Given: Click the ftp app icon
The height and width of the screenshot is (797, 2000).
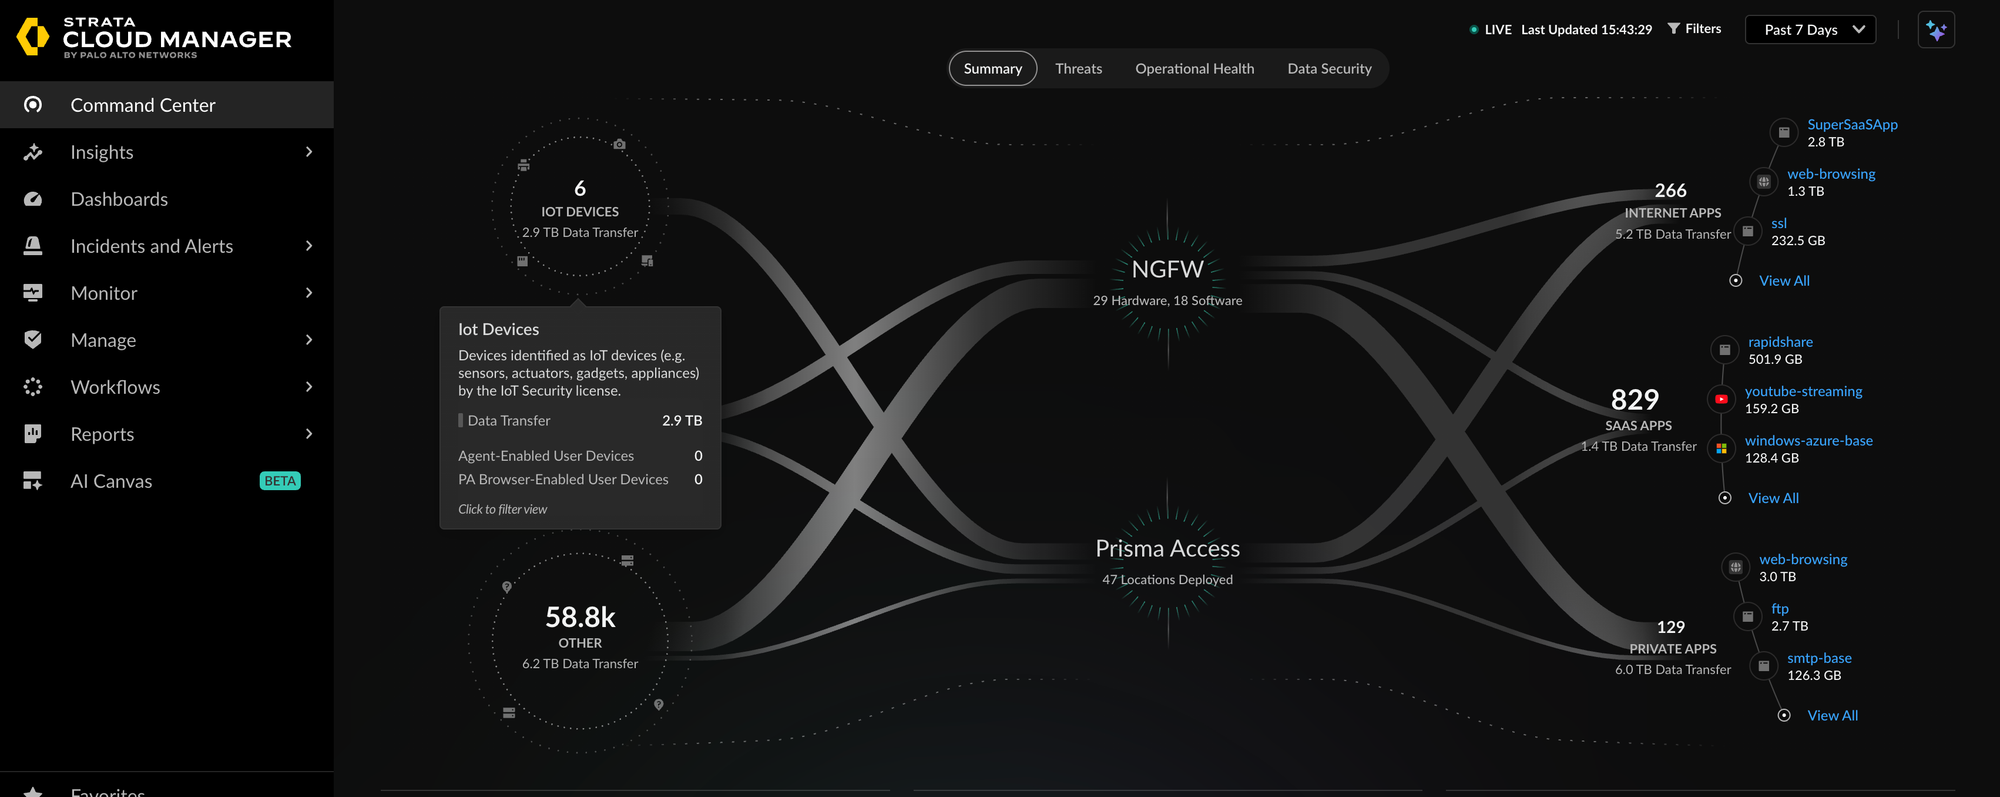Looking at the screenshot, I should tap(1748, 616).
